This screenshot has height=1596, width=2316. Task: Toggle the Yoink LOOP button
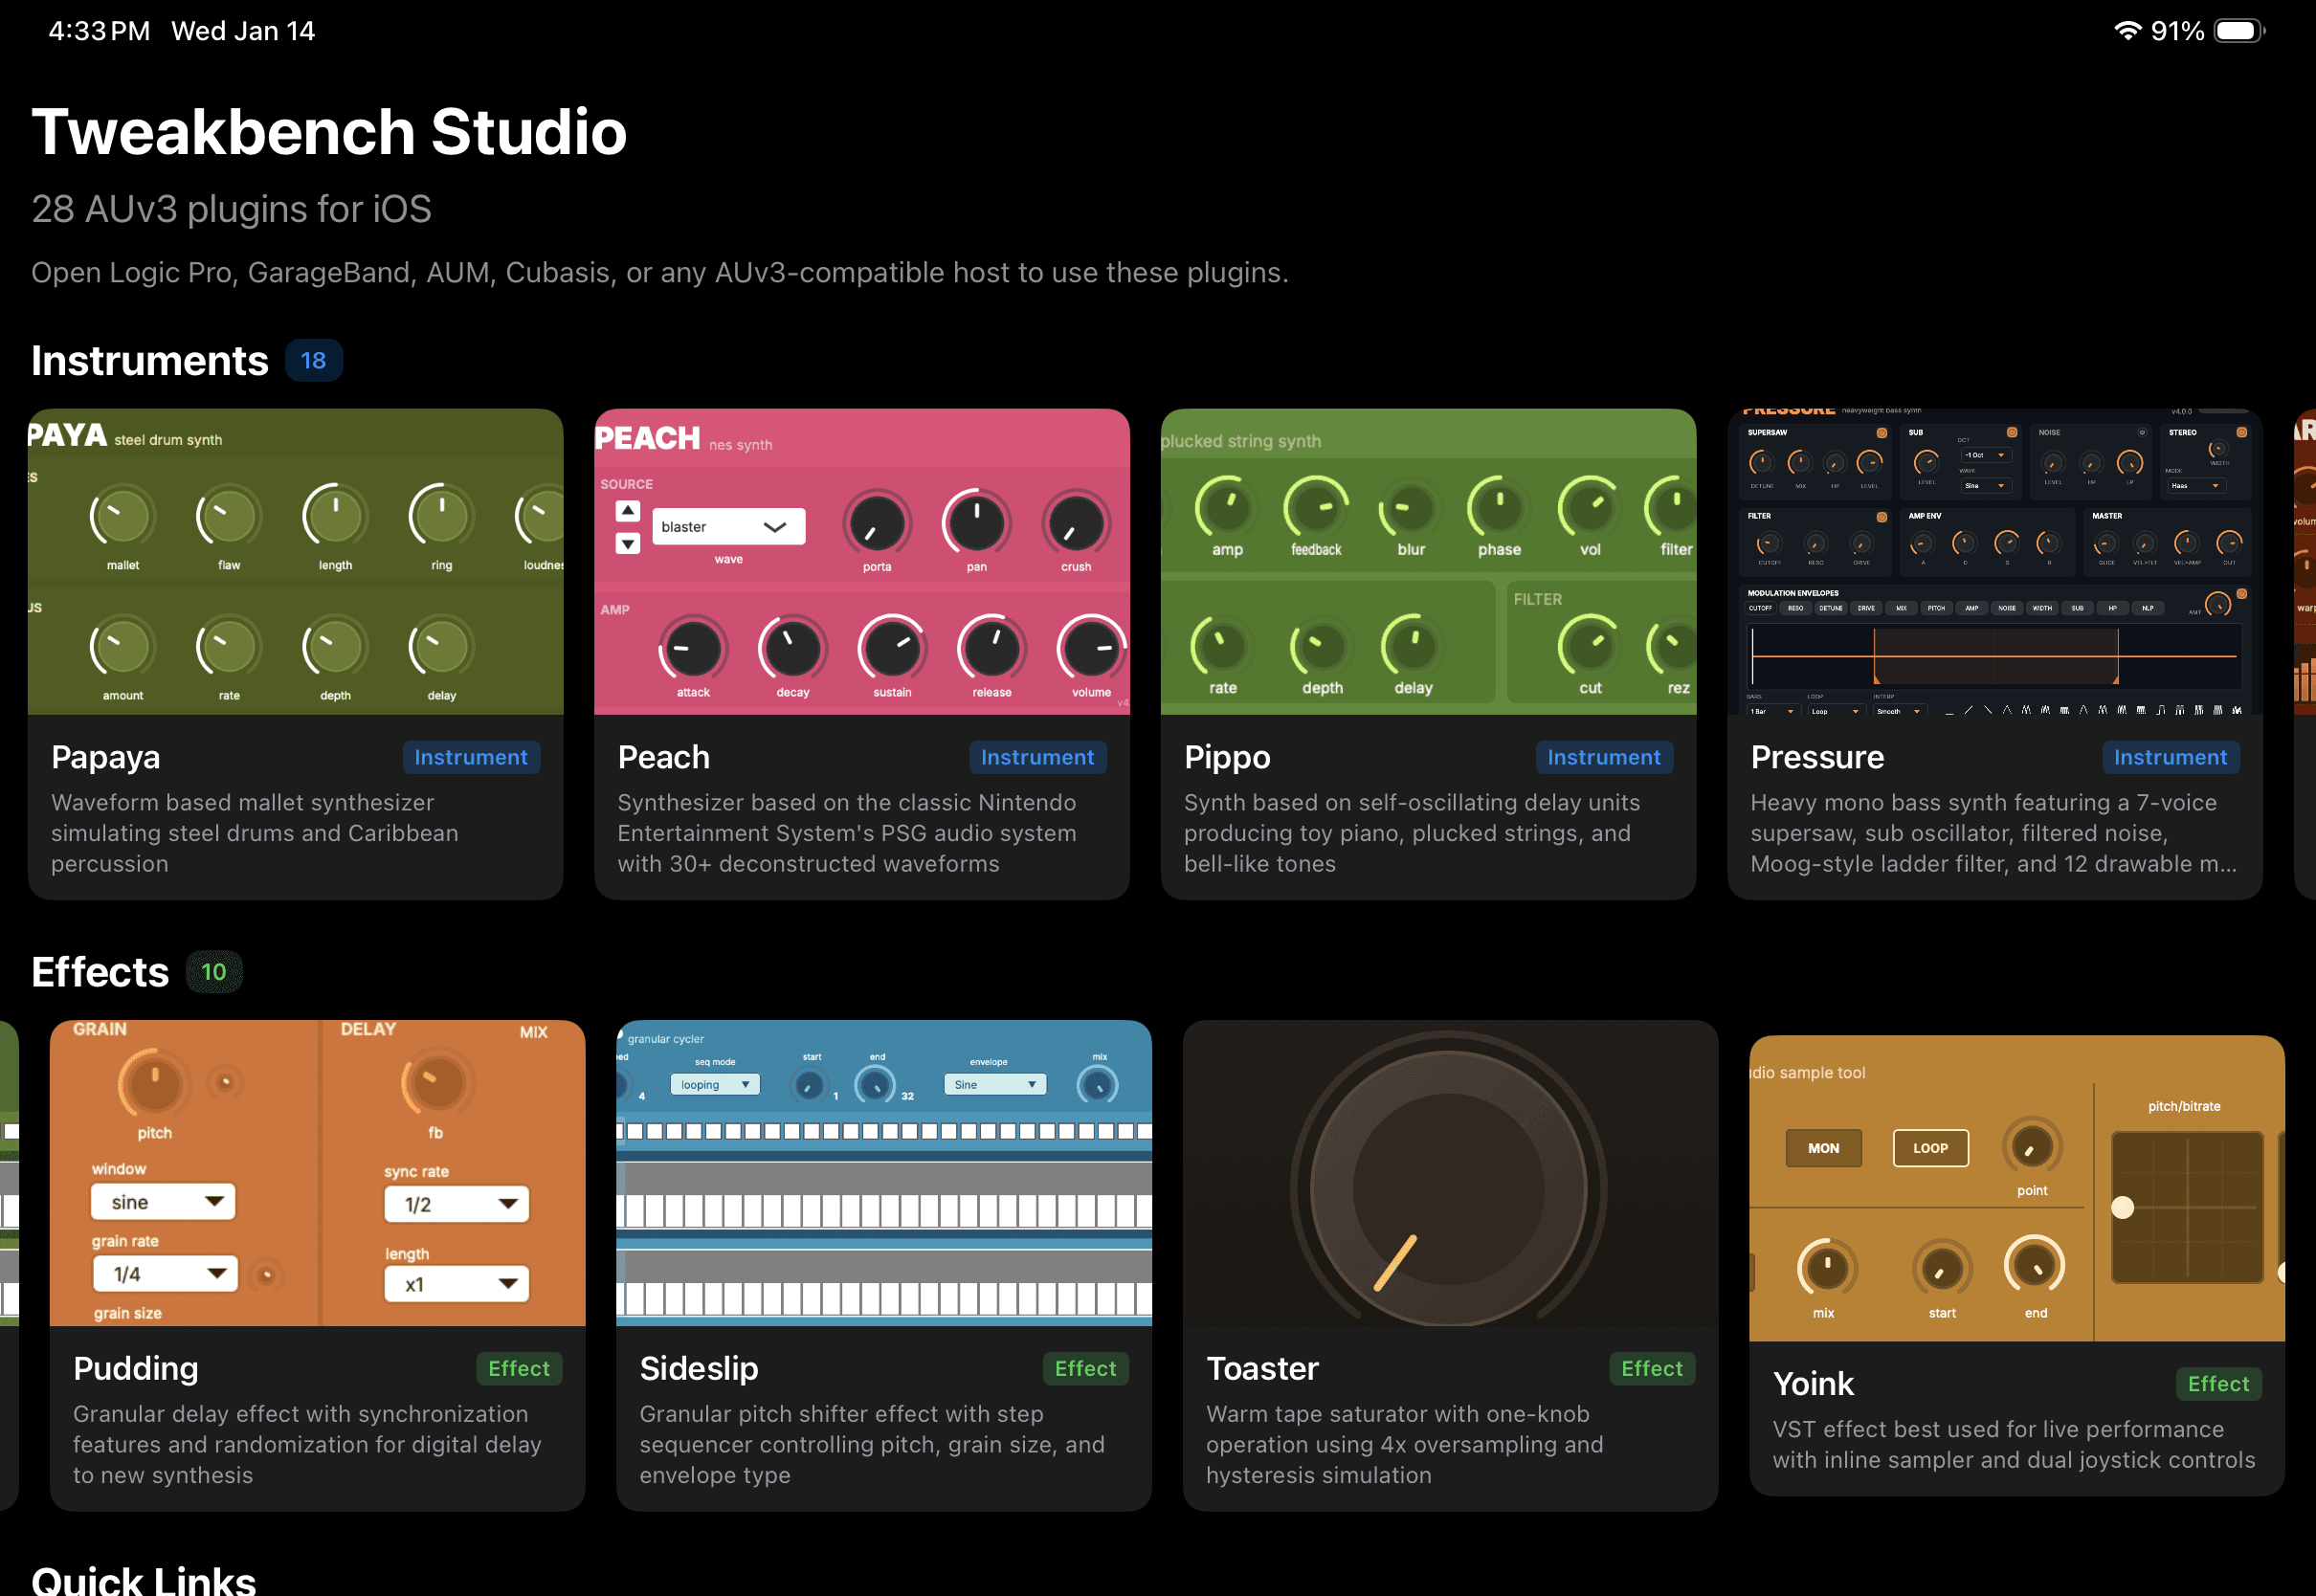[x=1930, y=1148]
